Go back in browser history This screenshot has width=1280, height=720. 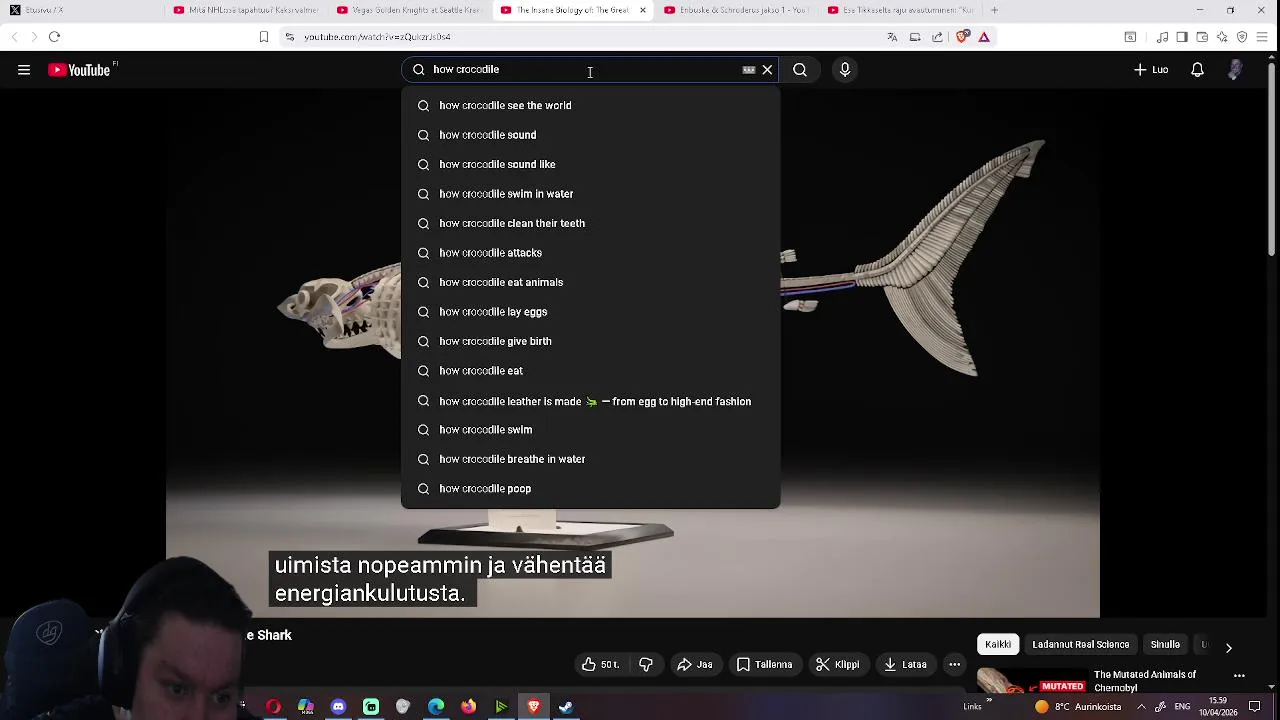pyautogui.click(x=14, y=37)
